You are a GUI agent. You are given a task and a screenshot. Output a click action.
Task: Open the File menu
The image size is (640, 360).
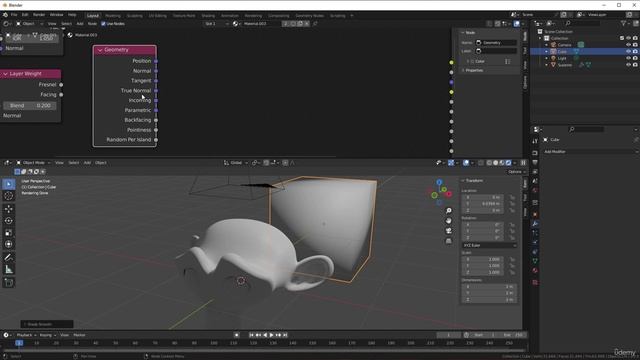[14, 15]
